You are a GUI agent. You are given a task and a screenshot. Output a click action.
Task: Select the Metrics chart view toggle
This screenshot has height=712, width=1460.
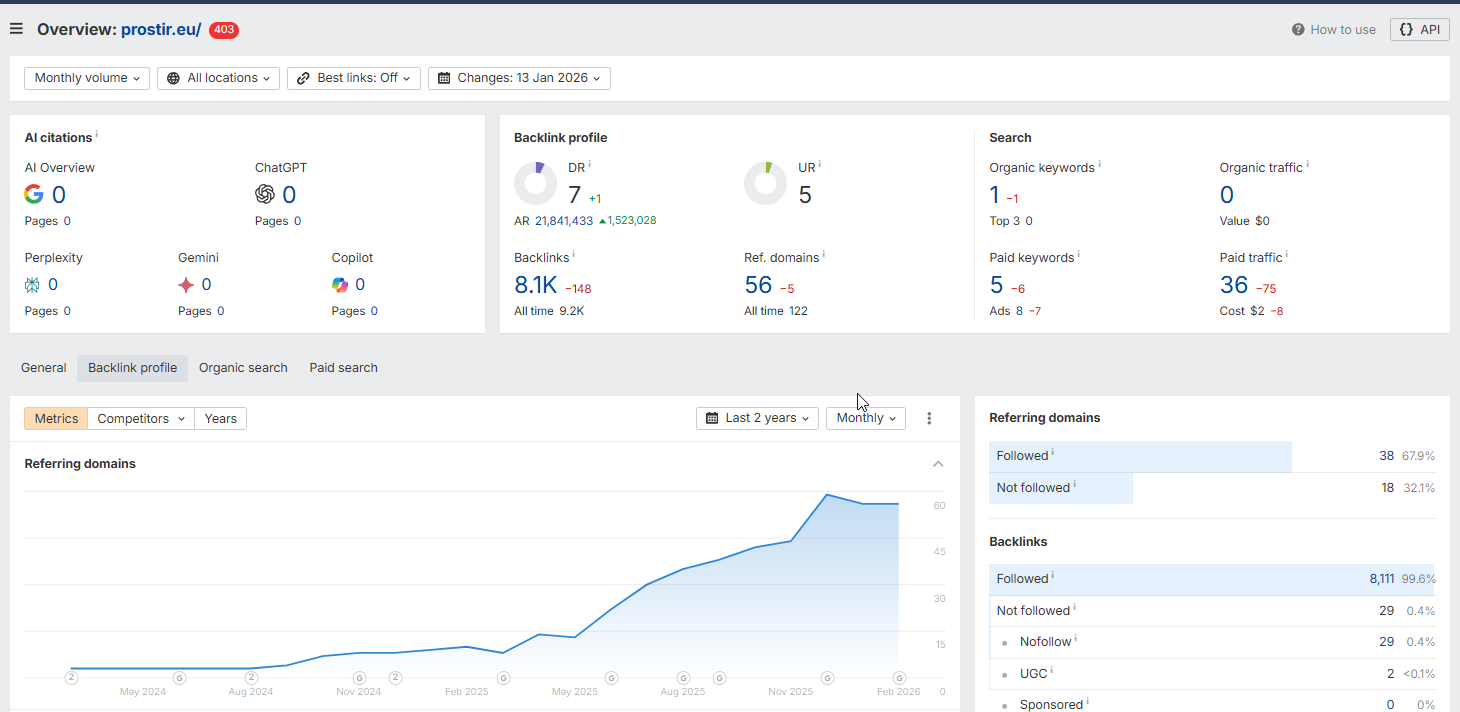coord(56,419)
